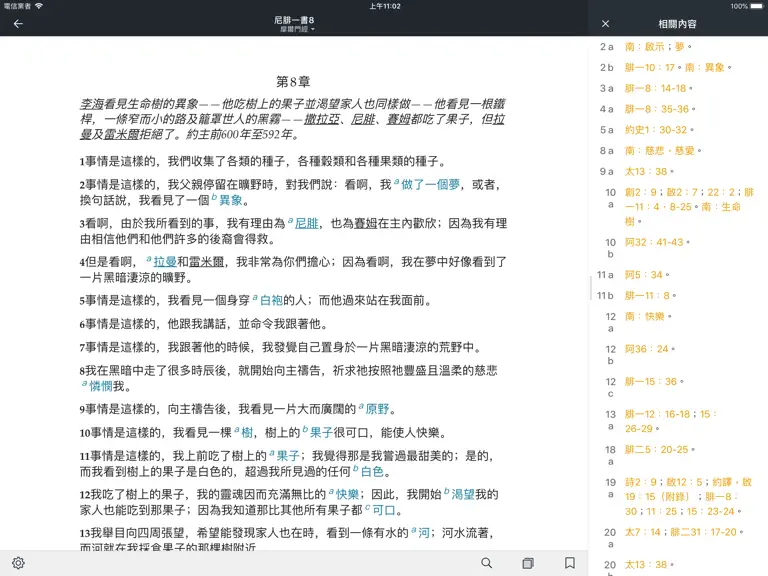Open footnote link 樹 in verse 10
The height and width of the screenshot is (576, 768).
[x=247, y=432]
